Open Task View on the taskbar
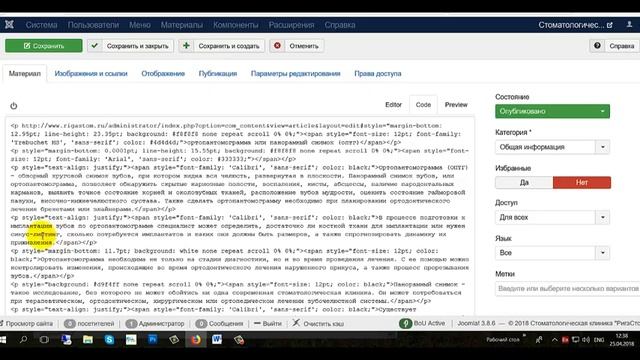This screenshot has height=360, width=640. 44,340
